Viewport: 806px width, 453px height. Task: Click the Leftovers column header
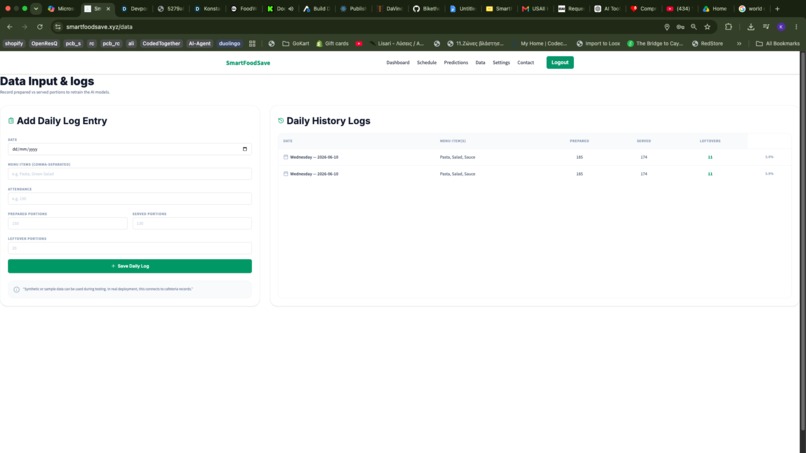pos(710,141)
